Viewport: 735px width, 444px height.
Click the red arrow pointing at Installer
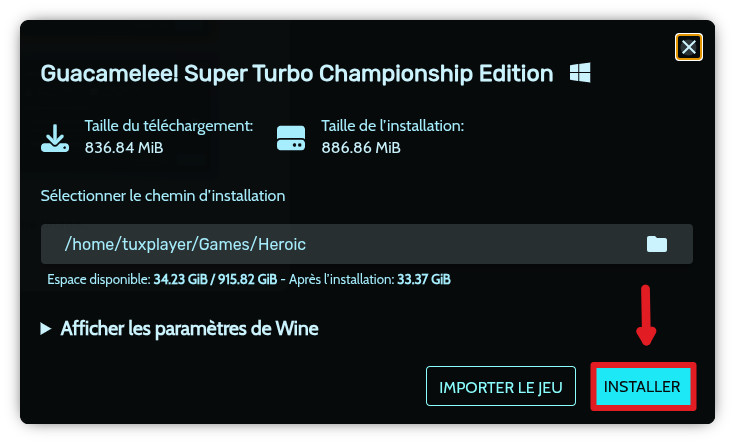(x=646, y=315)
